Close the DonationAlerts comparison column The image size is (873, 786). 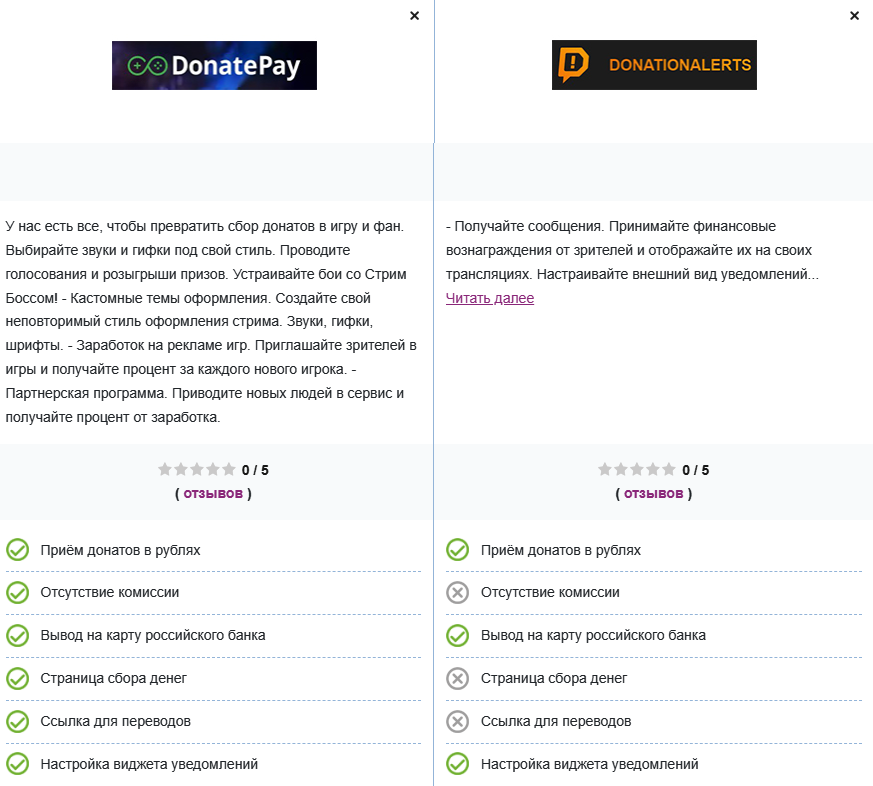coord(854,15)
